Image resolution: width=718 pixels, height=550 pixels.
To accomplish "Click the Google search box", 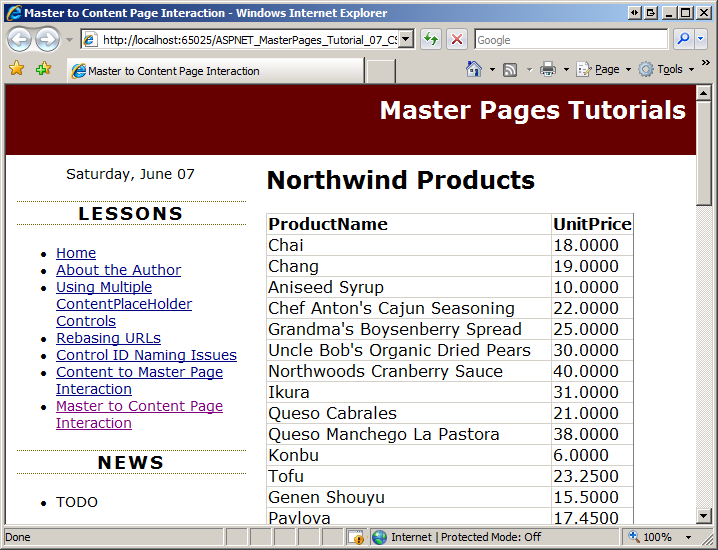I will (571, 40).
